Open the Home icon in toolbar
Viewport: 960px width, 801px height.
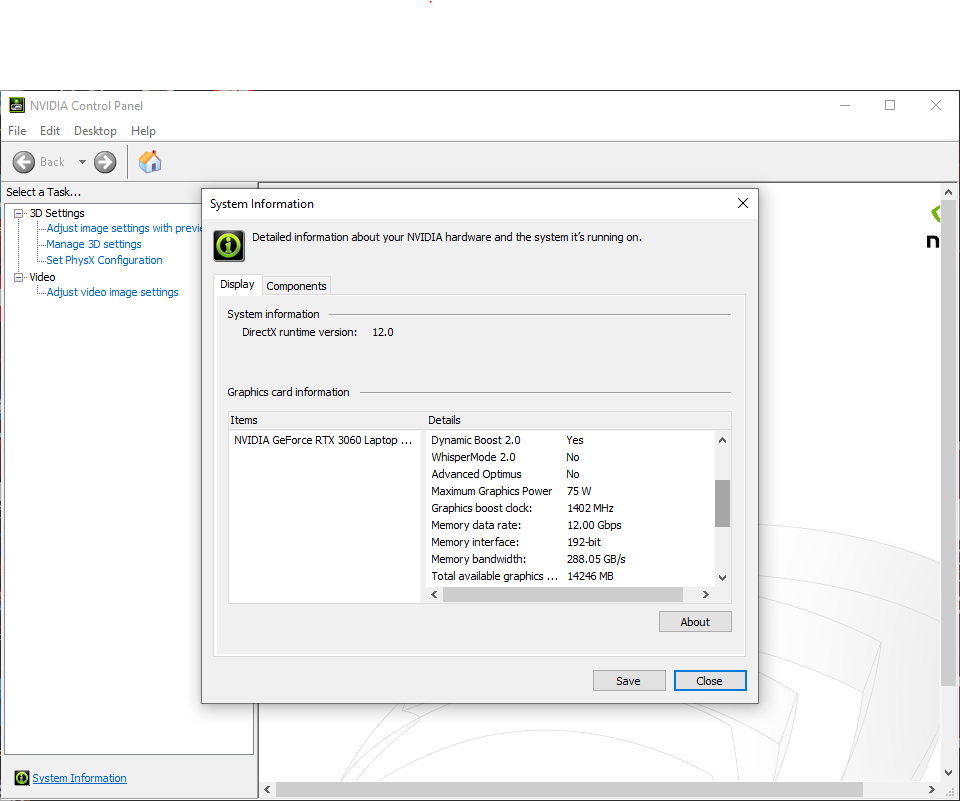tap(150, 162)
